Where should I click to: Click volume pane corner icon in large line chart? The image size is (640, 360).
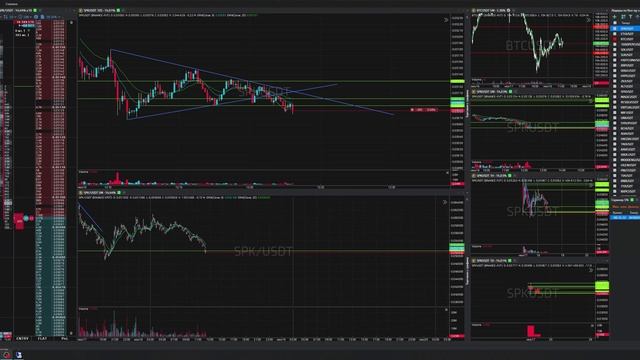pyautogui.click(x=446, y=310)
